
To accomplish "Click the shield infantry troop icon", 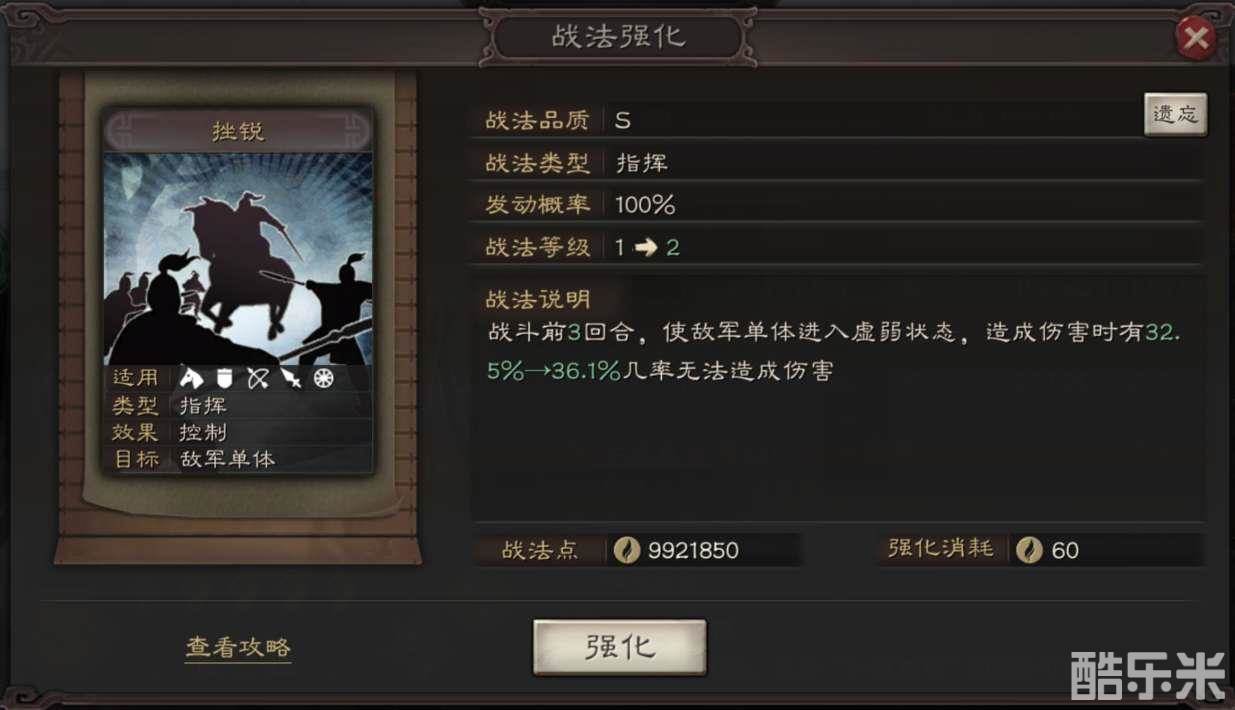I will coord(225,378).
